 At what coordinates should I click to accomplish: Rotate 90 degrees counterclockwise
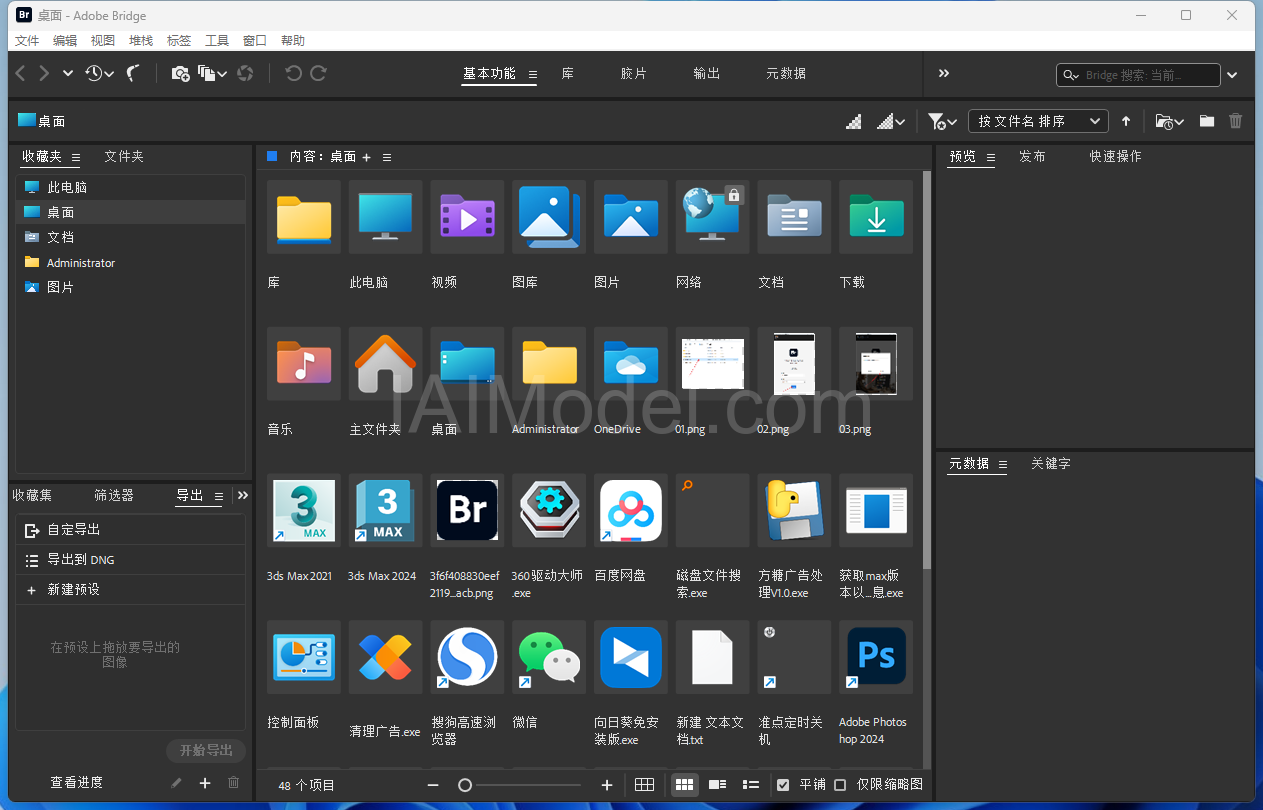pos(294,73)
